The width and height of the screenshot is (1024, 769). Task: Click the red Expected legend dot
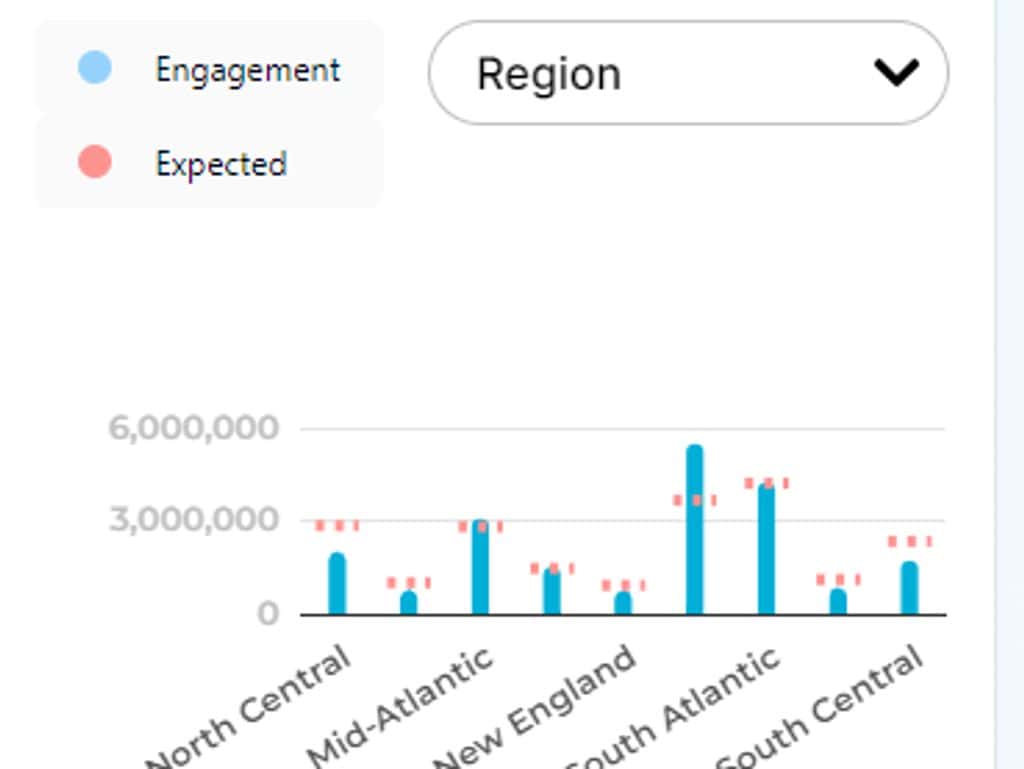[94, 162]
